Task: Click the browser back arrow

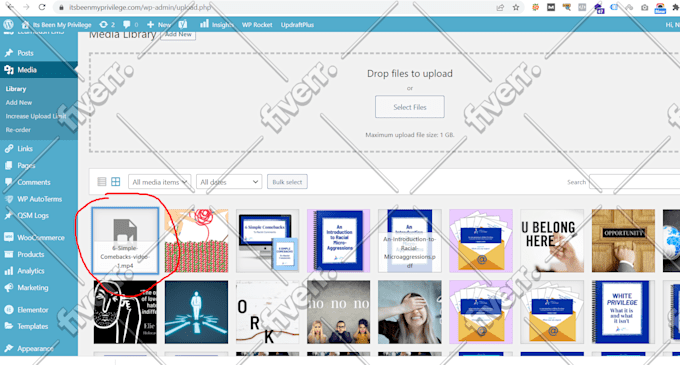Action: click(x=10, y=7)
